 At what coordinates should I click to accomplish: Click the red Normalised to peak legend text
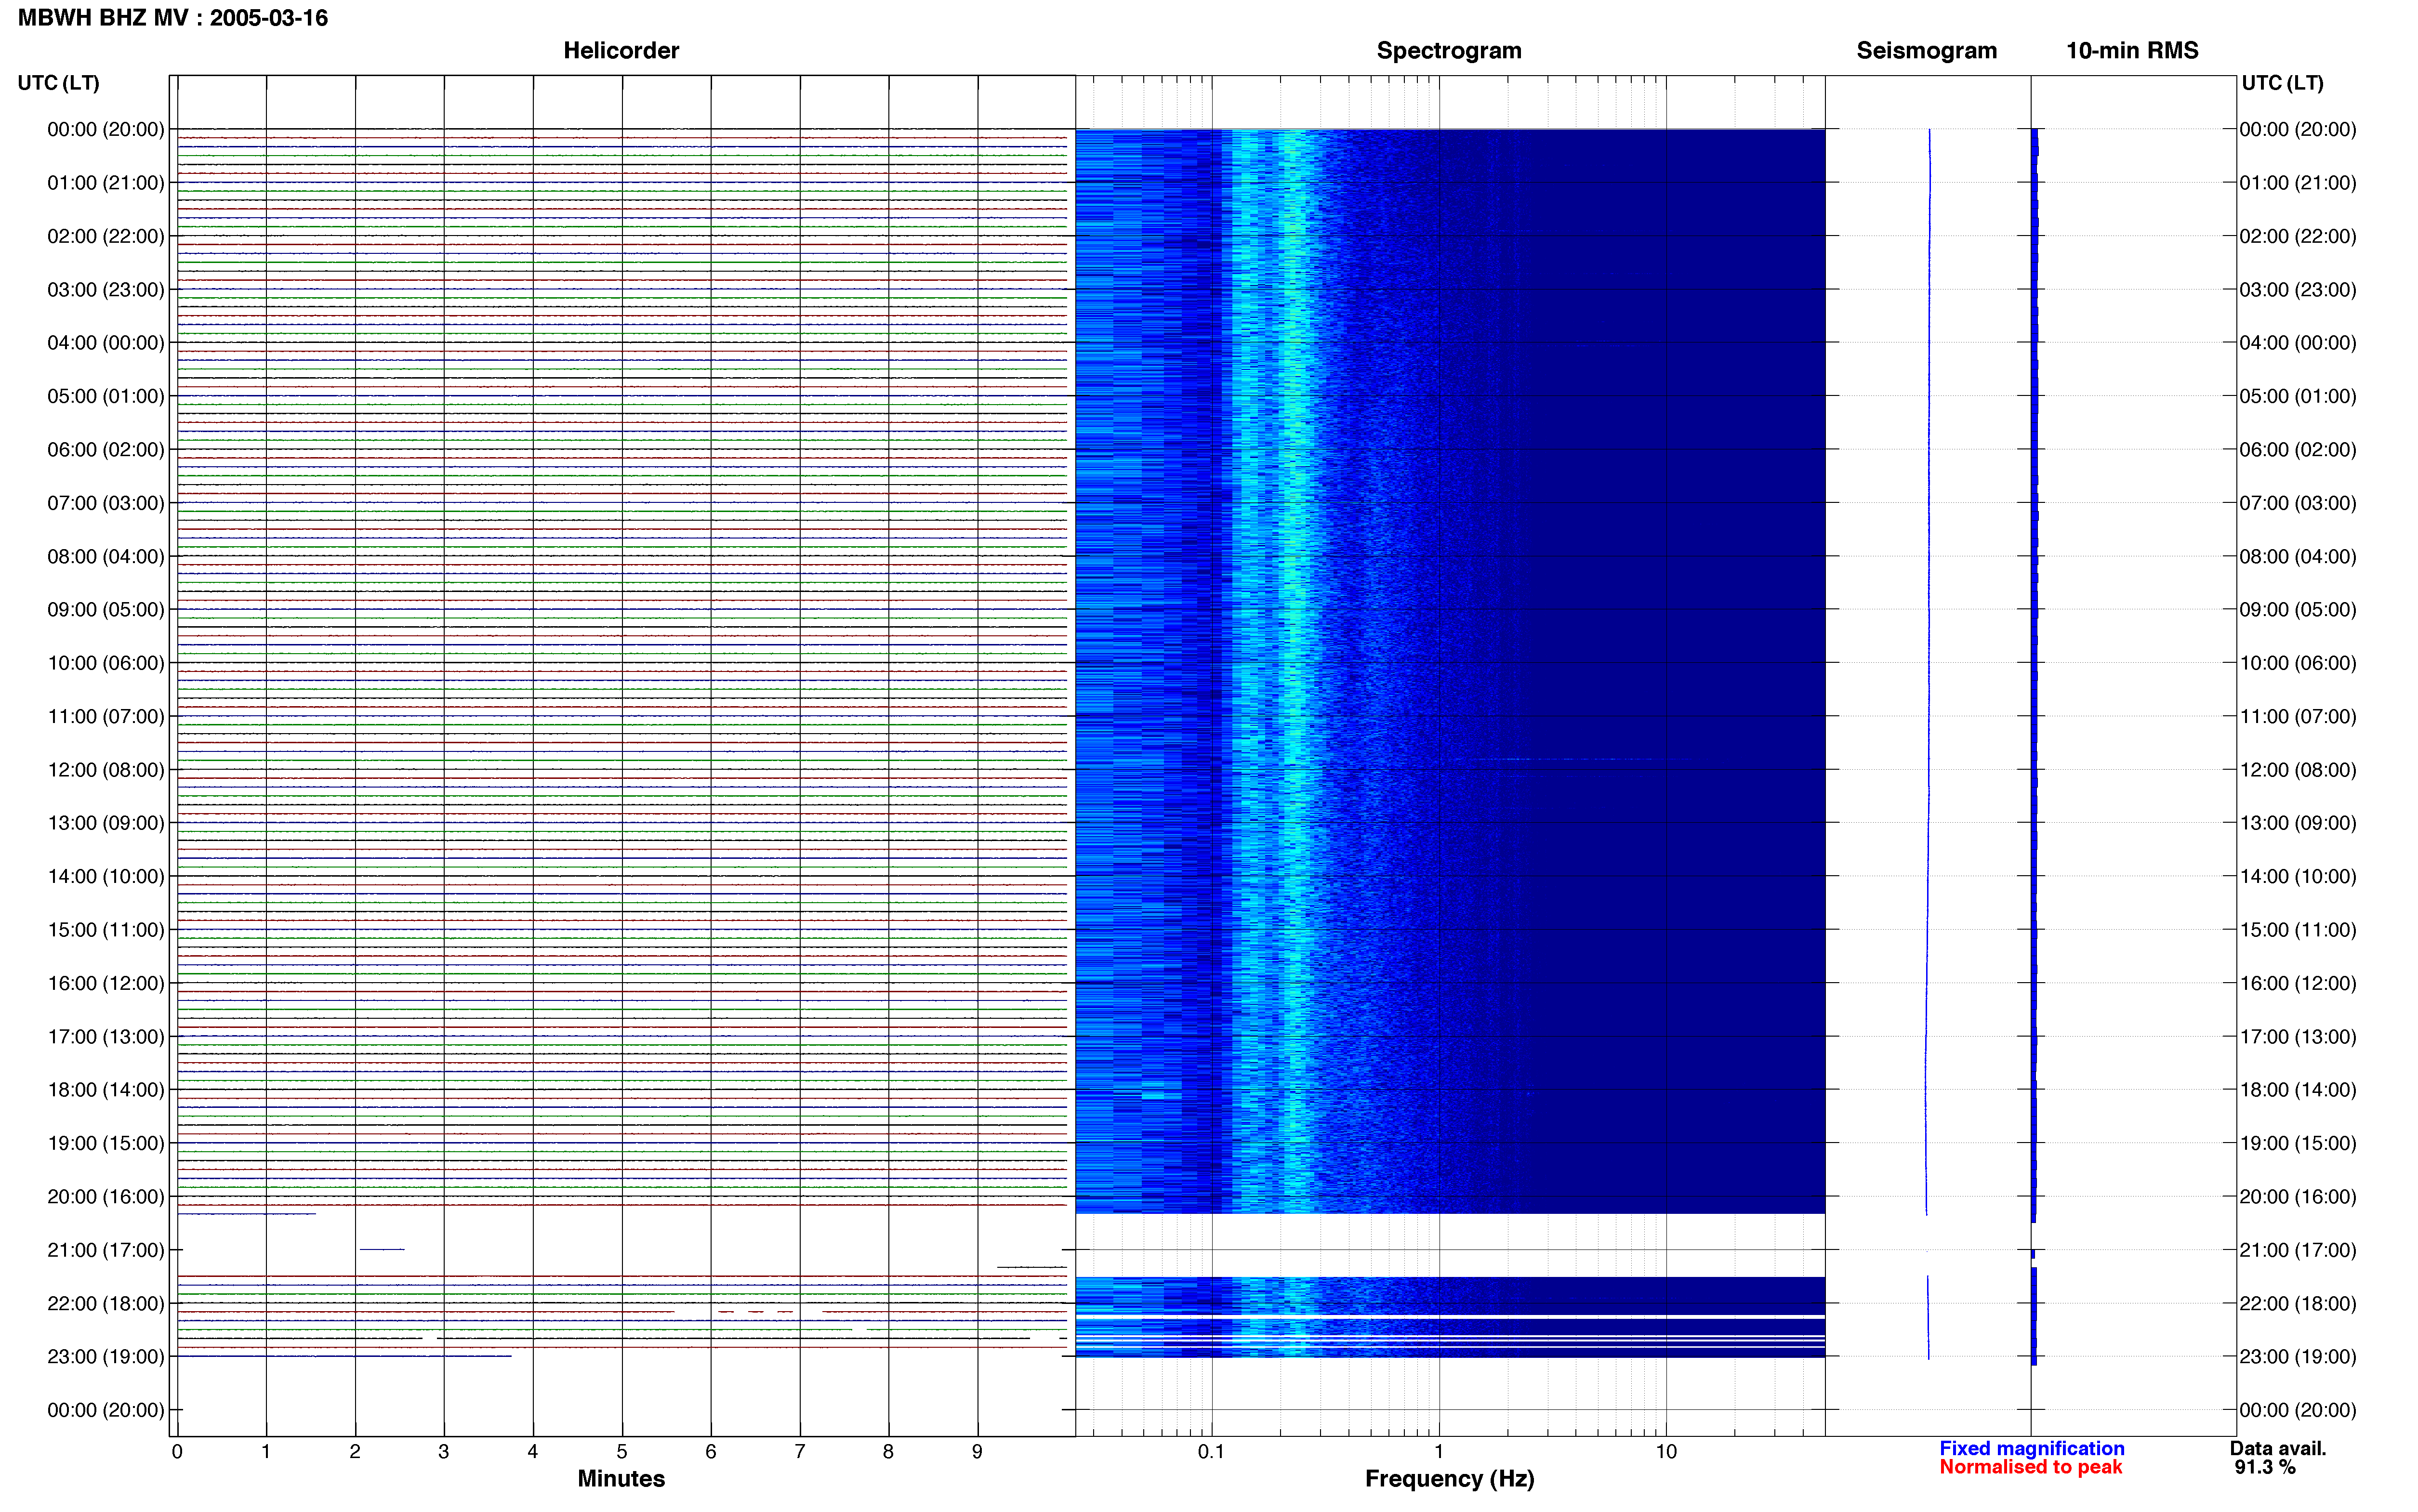tap(2030, 1467)
